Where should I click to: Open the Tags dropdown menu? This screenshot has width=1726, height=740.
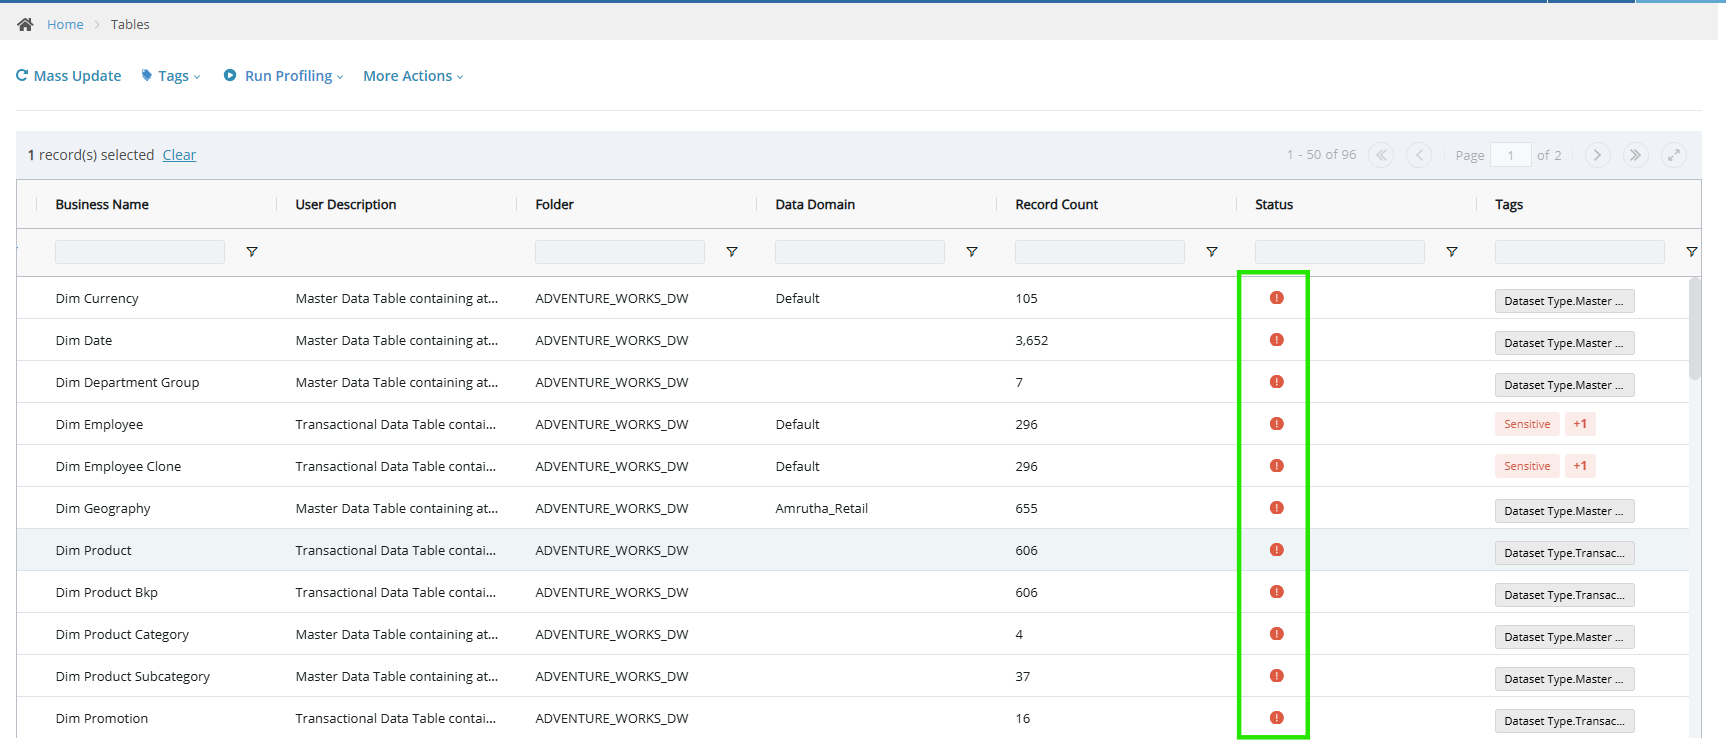coord(171,76)
